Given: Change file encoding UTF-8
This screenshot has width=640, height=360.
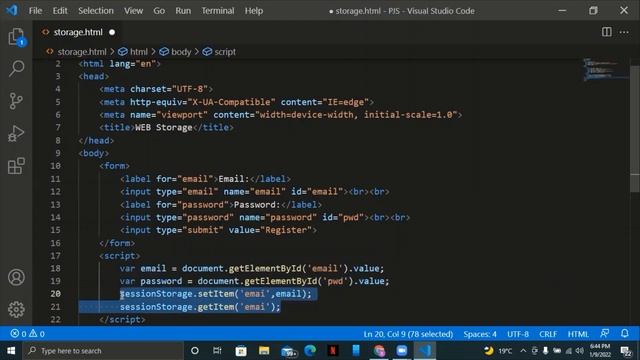Looking at the screenshot, I should [518, 334].
